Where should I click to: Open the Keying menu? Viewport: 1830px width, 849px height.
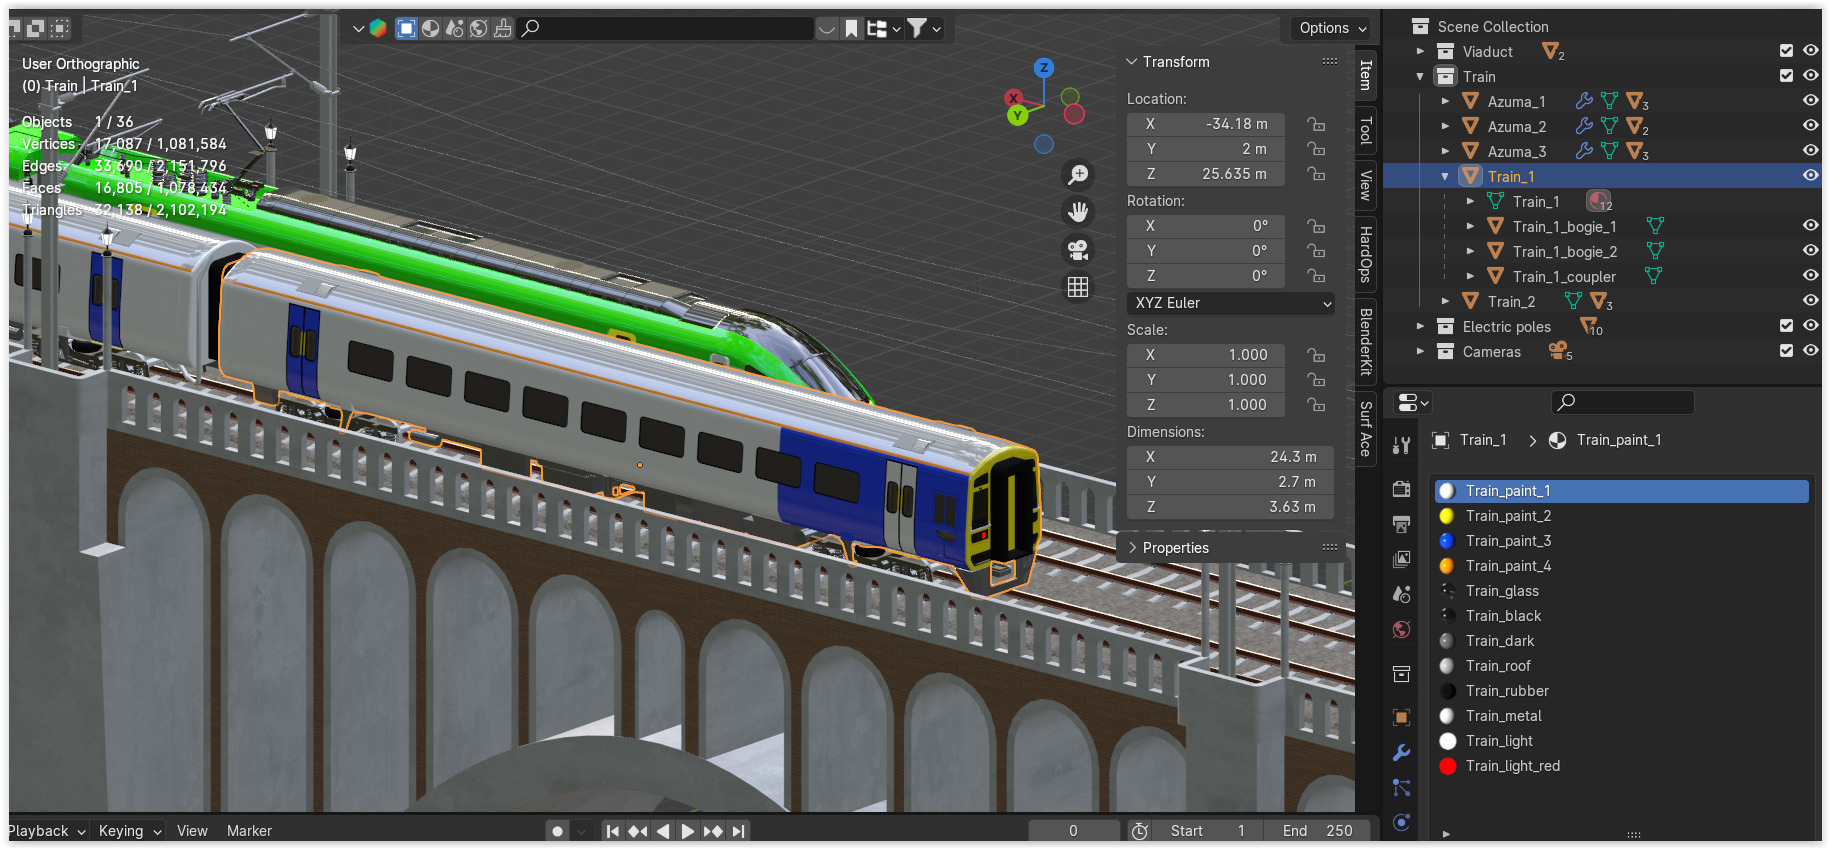tap(129, 831)
